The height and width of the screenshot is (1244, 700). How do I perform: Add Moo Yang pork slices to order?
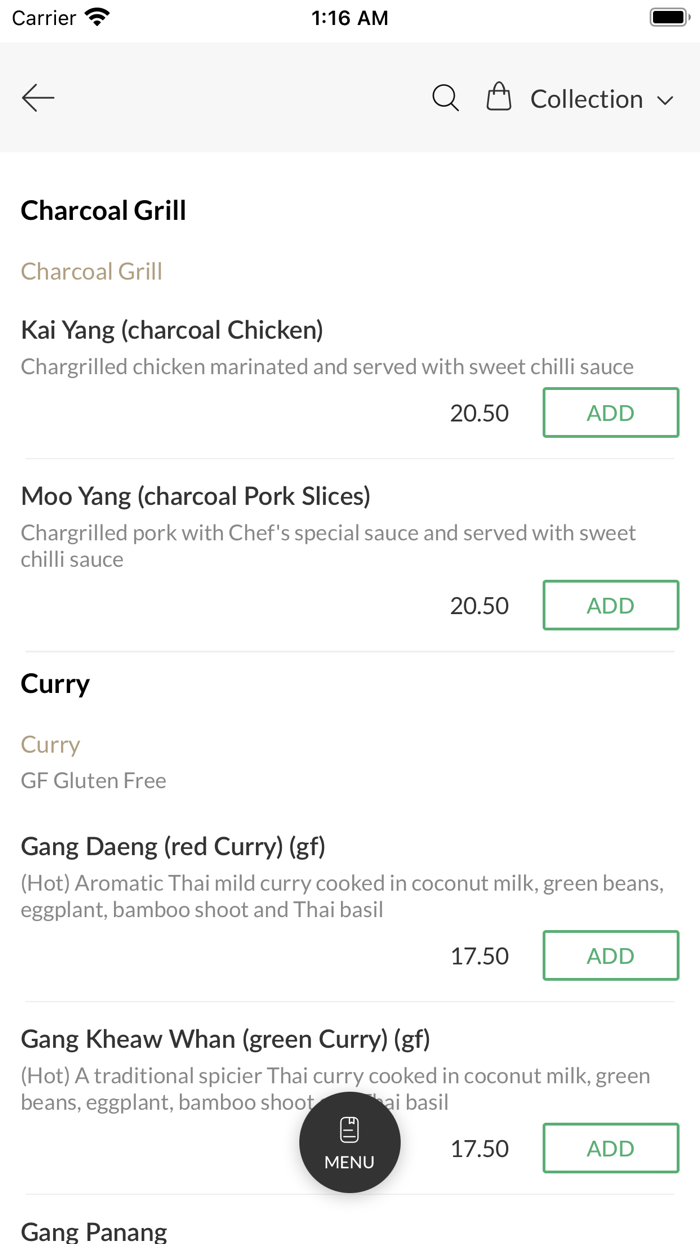point(610,606)
